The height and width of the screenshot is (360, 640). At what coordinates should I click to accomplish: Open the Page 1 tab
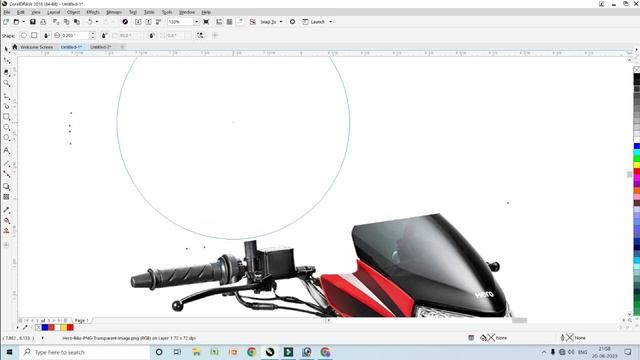pyautogui.click(x=81, y=320)
